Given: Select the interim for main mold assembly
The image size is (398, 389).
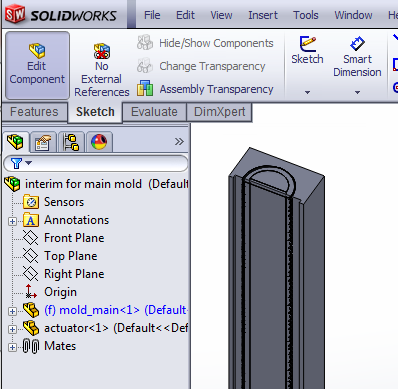Looking at the screenshot, I should (x=97, y=184).
